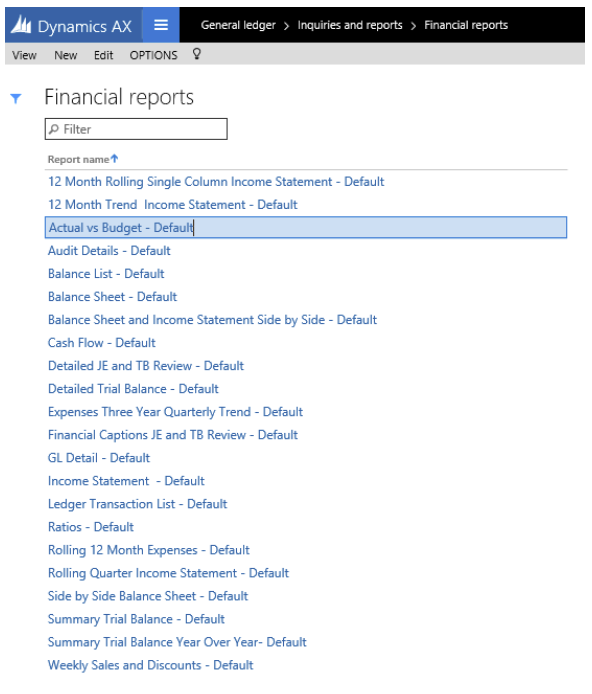Viewport: 592px width, 694px height.
Task: Open Detailed JE and TB Review report
Action: coord(146,366)
